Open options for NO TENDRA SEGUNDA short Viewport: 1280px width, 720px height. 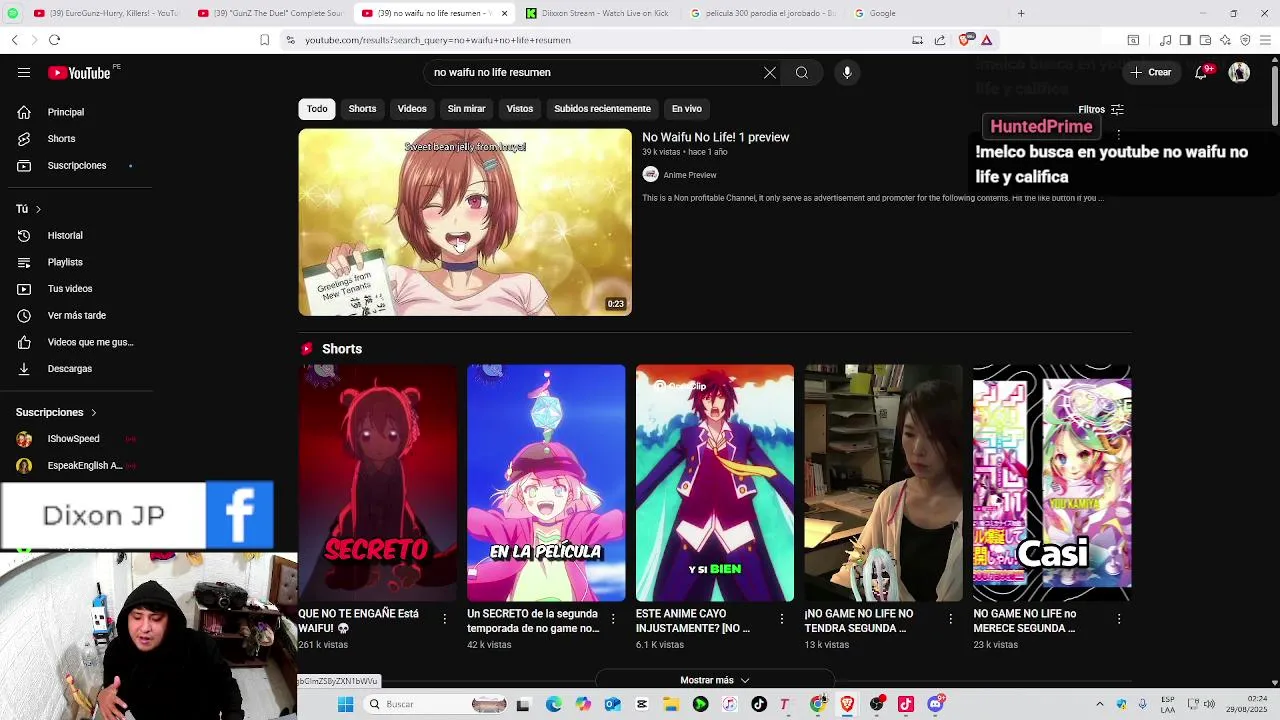[950, 619]
